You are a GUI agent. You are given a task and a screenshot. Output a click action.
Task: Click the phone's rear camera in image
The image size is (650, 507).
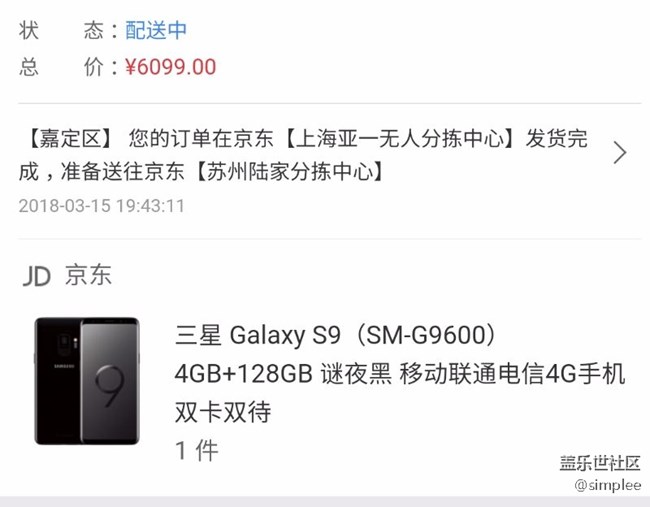64,342
